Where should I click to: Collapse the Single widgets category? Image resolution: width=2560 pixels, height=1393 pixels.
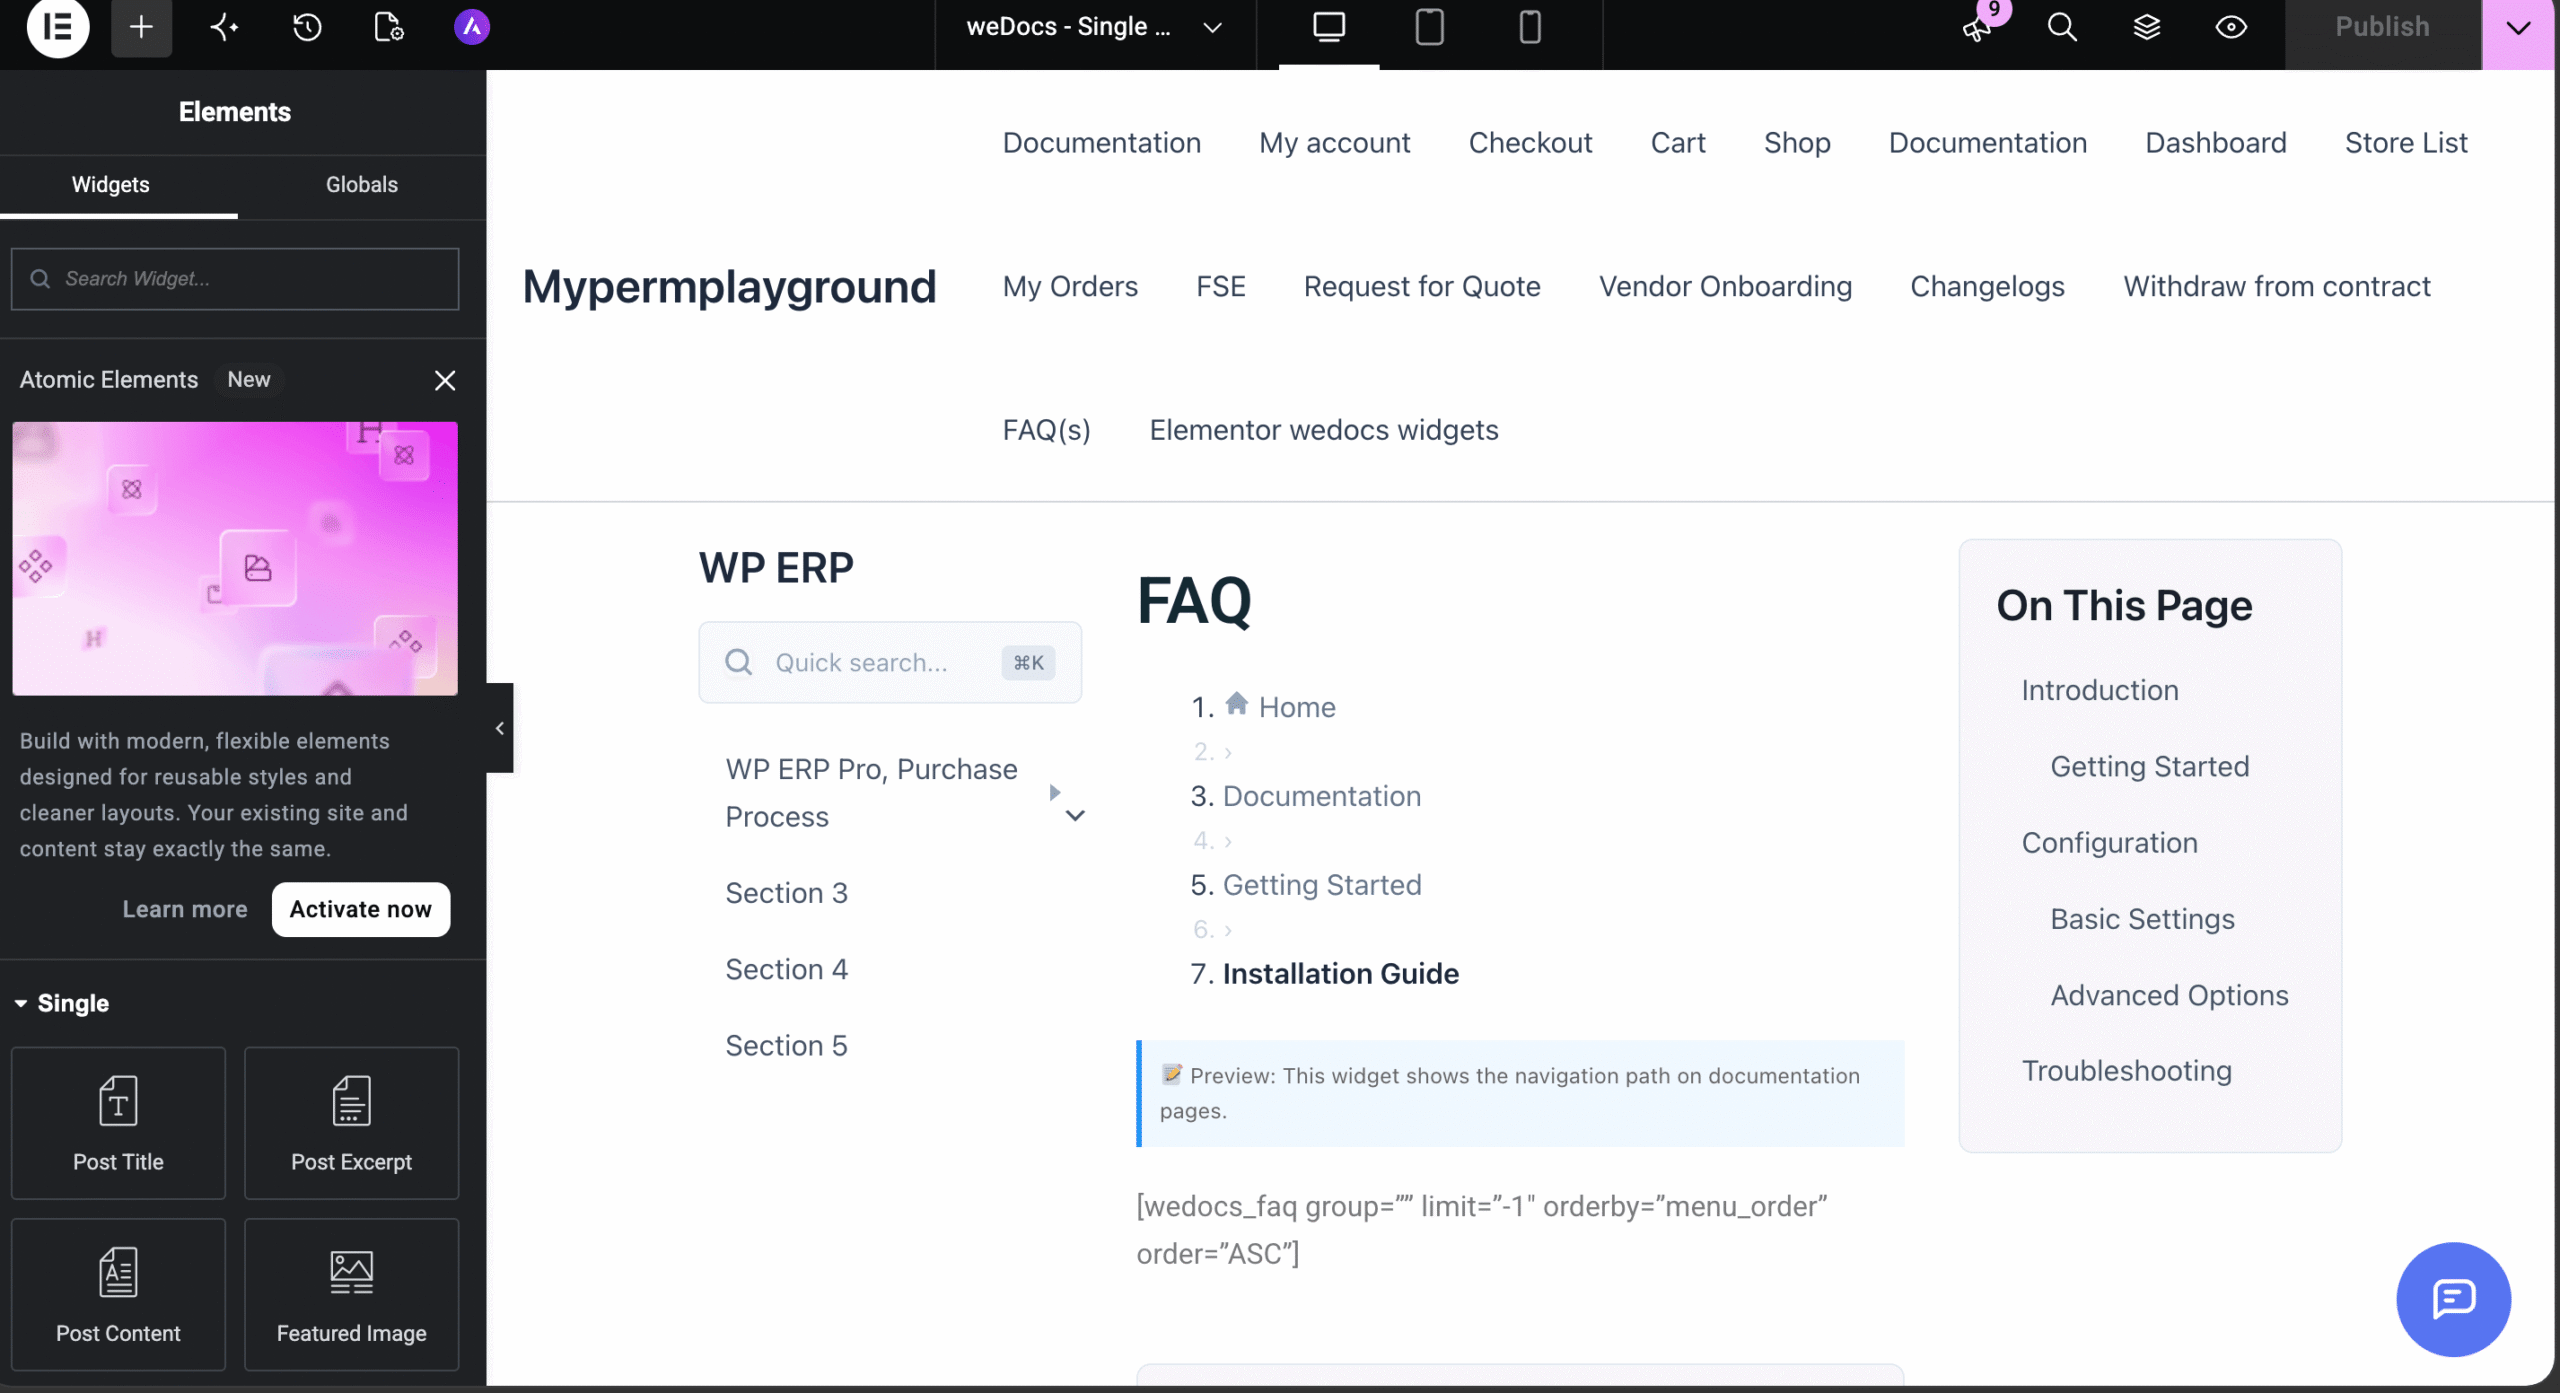pyautogui.click(x=63, y=1003)
